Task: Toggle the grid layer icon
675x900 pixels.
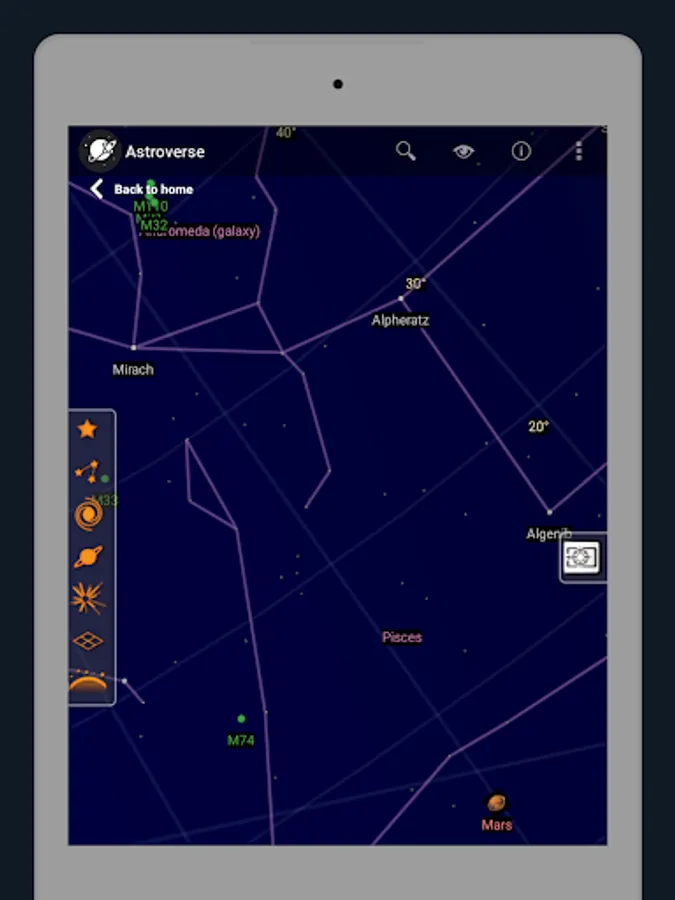Action: [x=88, y=641]
